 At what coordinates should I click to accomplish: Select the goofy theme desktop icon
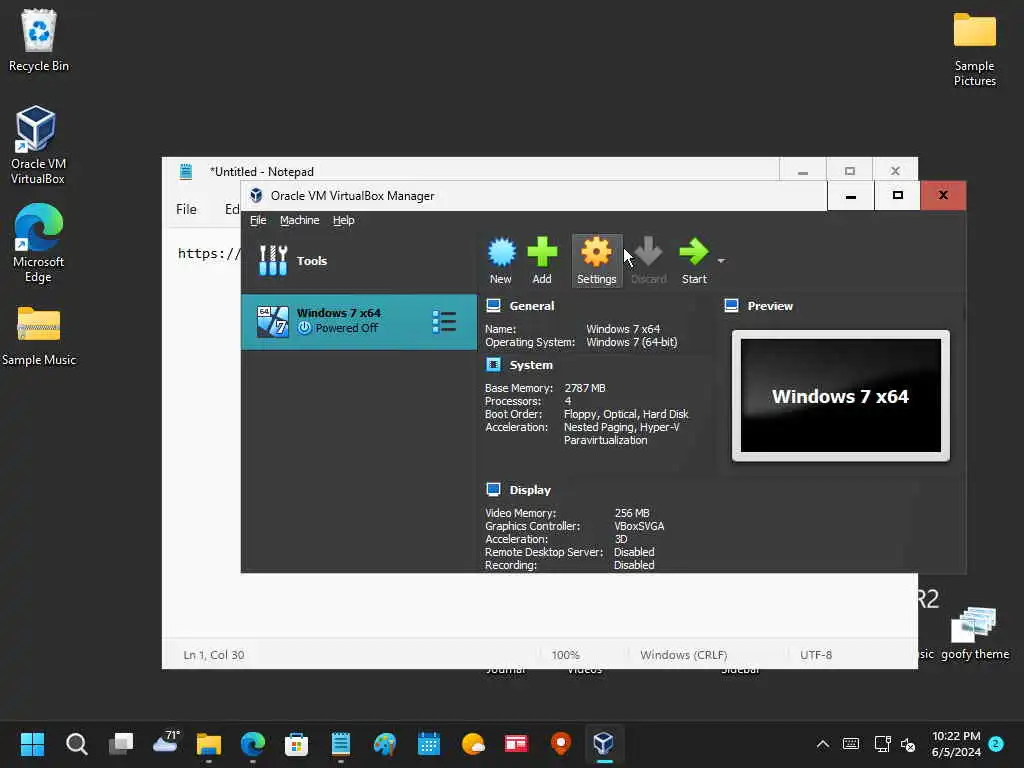point(974,633)
